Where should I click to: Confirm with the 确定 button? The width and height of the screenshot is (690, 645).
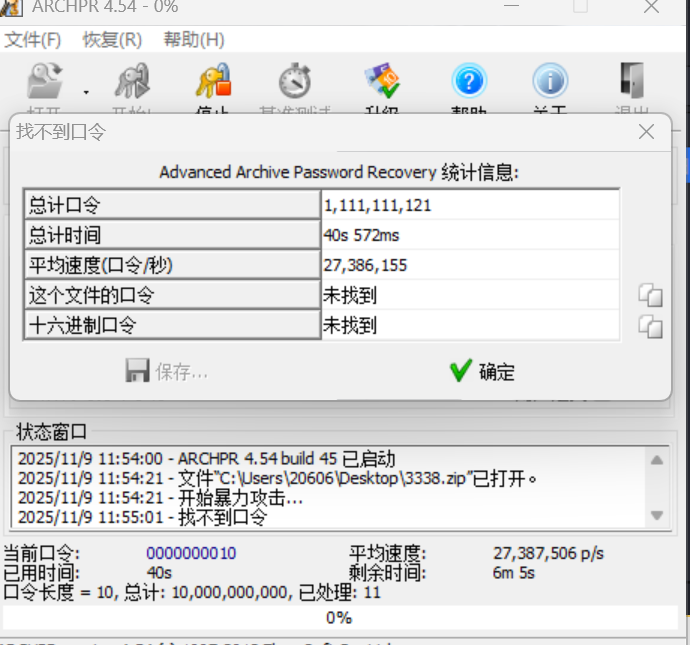point(483,371)
